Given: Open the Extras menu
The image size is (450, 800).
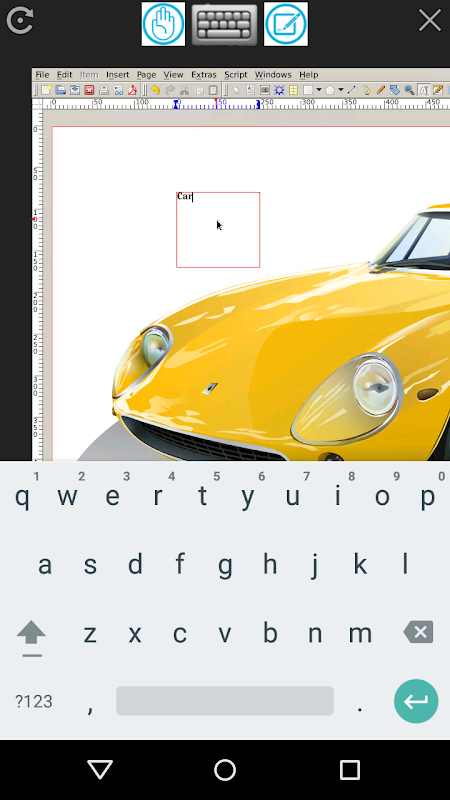Looking at the screenshot, I should 204,74.
